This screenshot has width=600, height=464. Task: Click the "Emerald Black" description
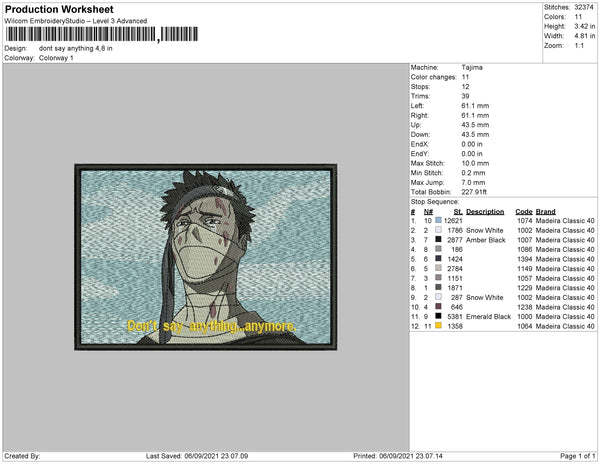(x=488, y=316)
